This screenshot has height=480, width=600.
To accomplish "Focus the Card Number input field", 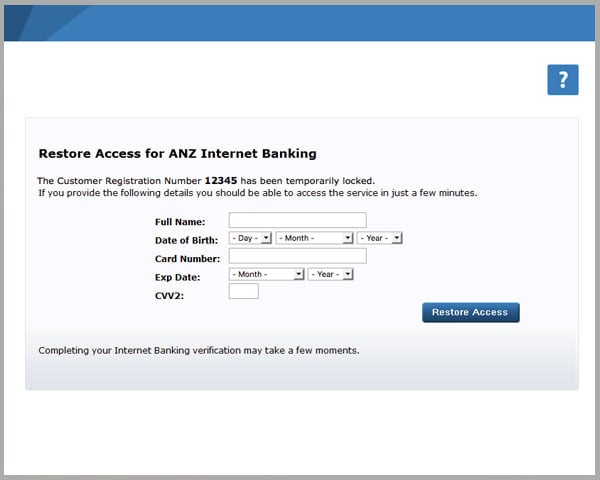I will (x=297, y=256).
